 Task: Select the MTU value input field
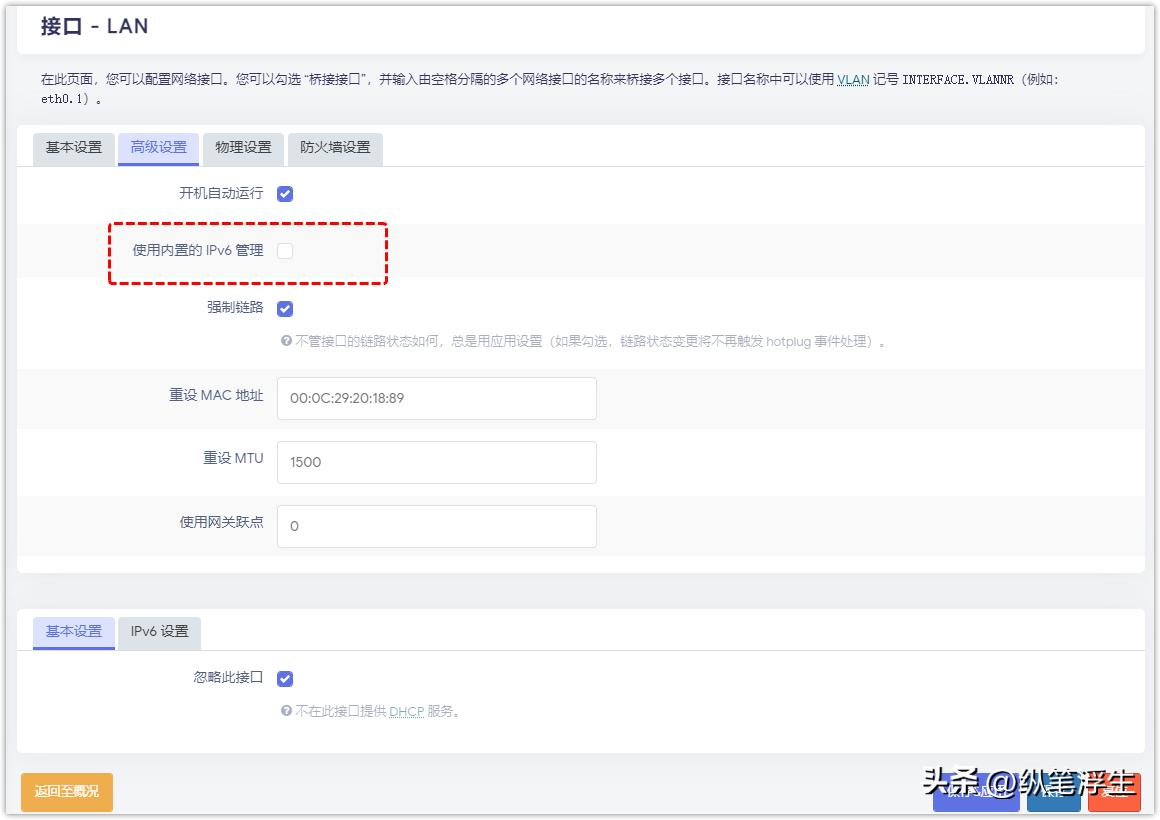tap(435, 462)
